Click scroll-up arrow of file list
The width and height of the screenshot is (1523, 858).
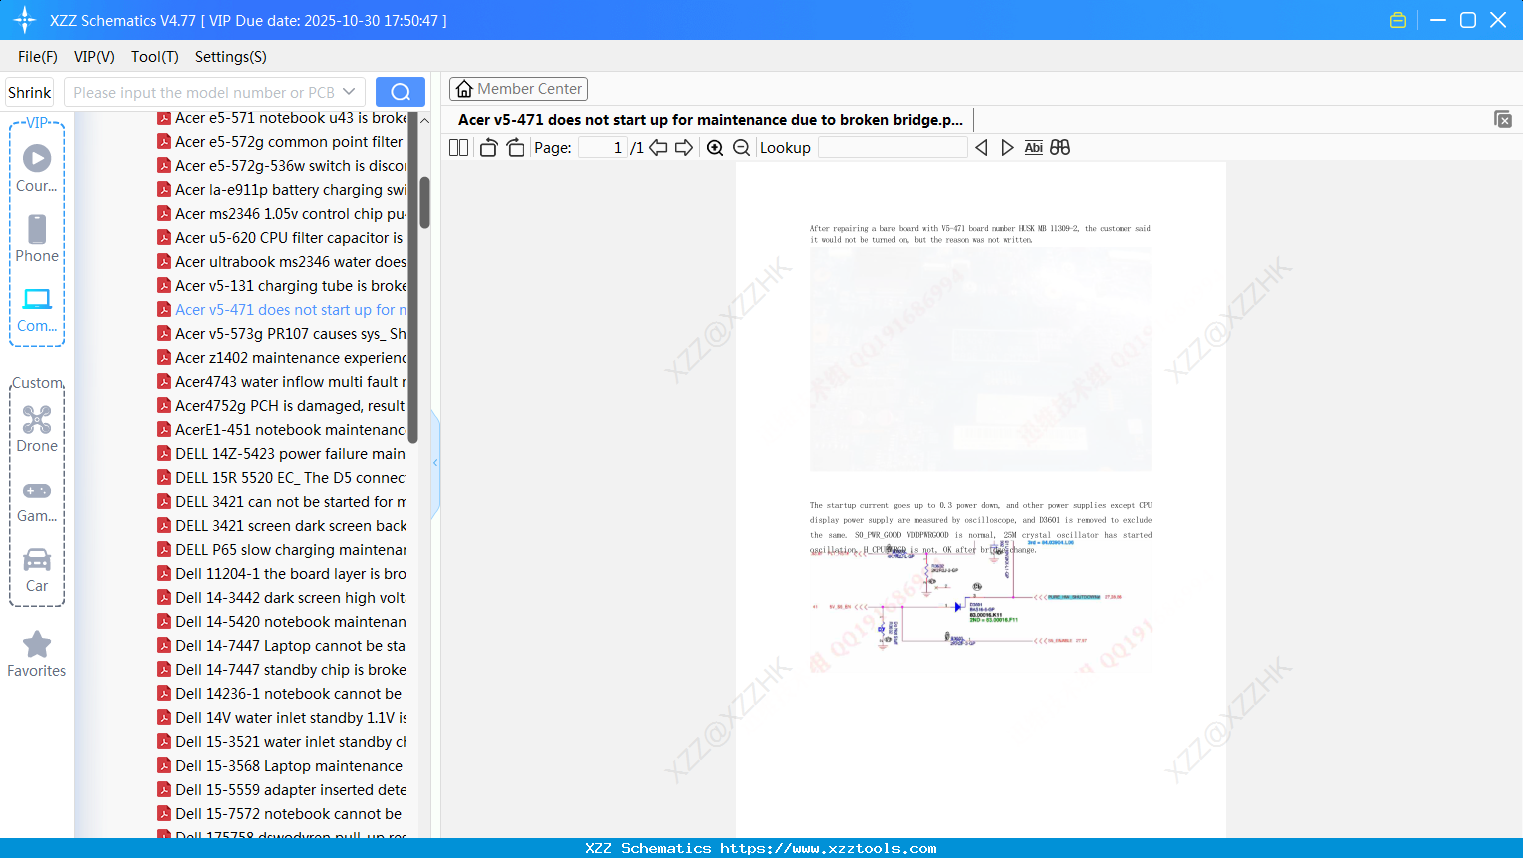[424, 119]
